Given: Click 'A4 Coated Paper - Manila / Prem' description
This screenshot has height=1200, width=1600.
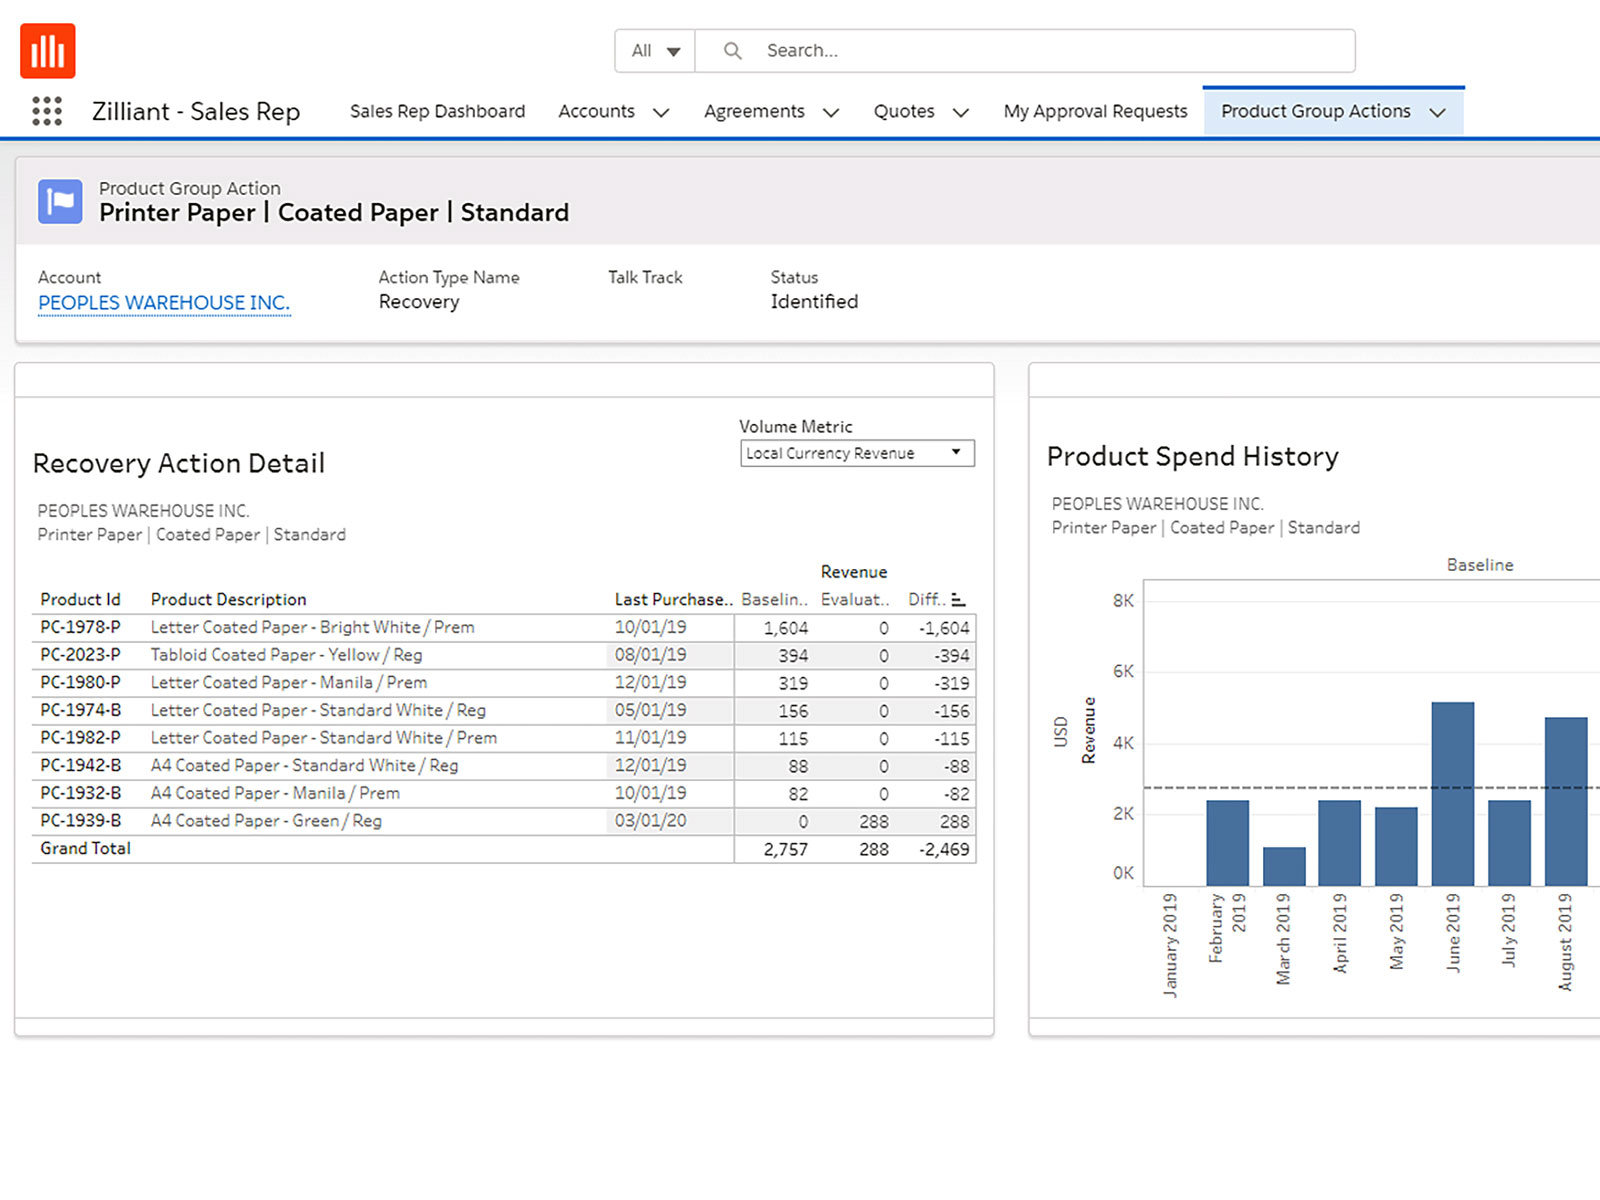Looking at the screenshot, I should [275, 793].
